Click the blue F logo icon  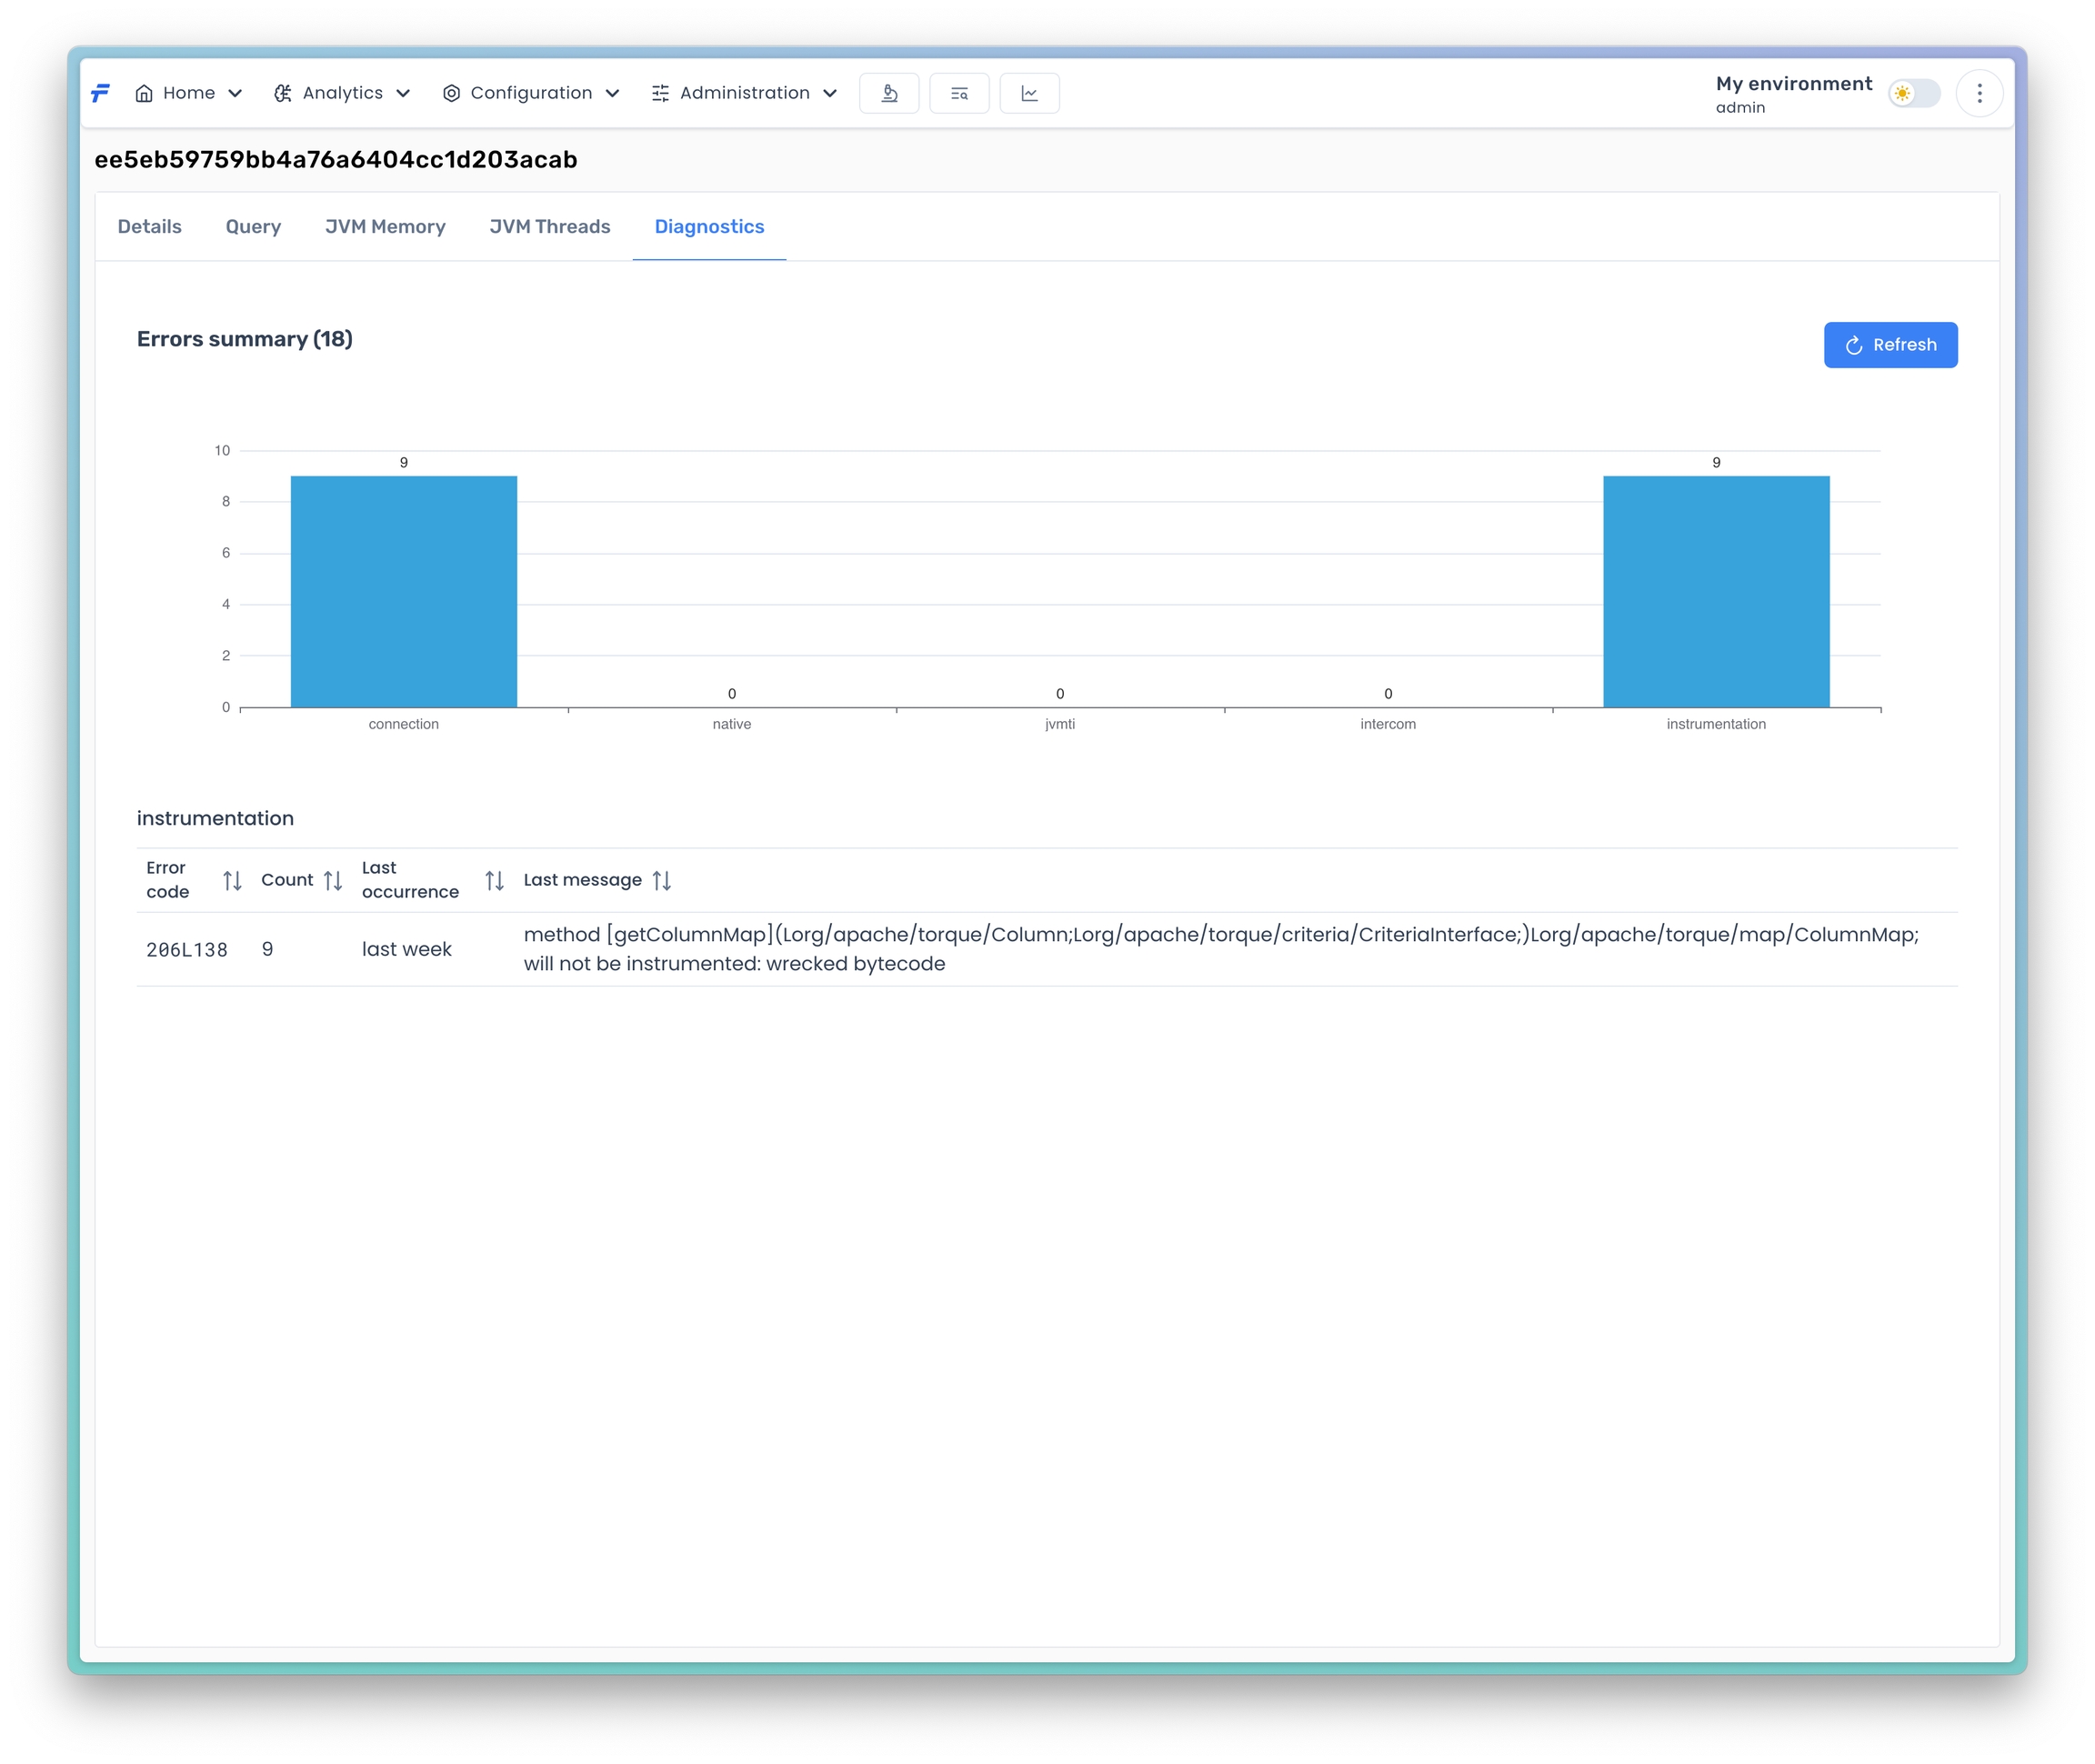[x=100, y=93]
